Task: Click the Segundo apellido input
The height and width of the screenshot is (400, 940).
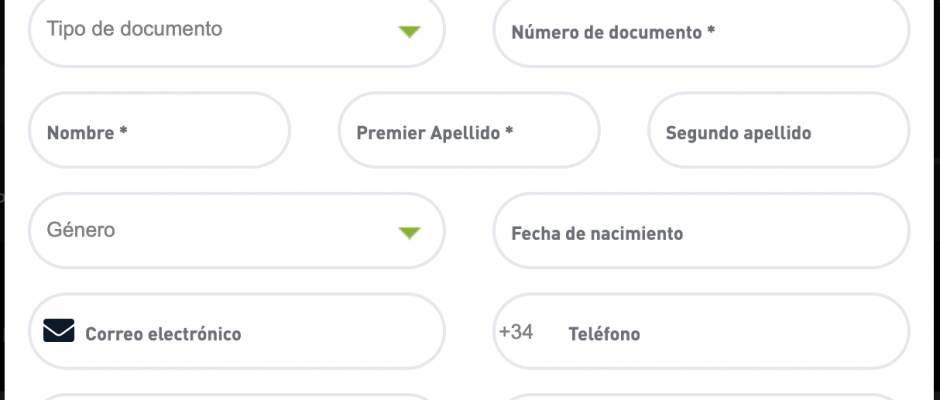Action: coord(779,130)
